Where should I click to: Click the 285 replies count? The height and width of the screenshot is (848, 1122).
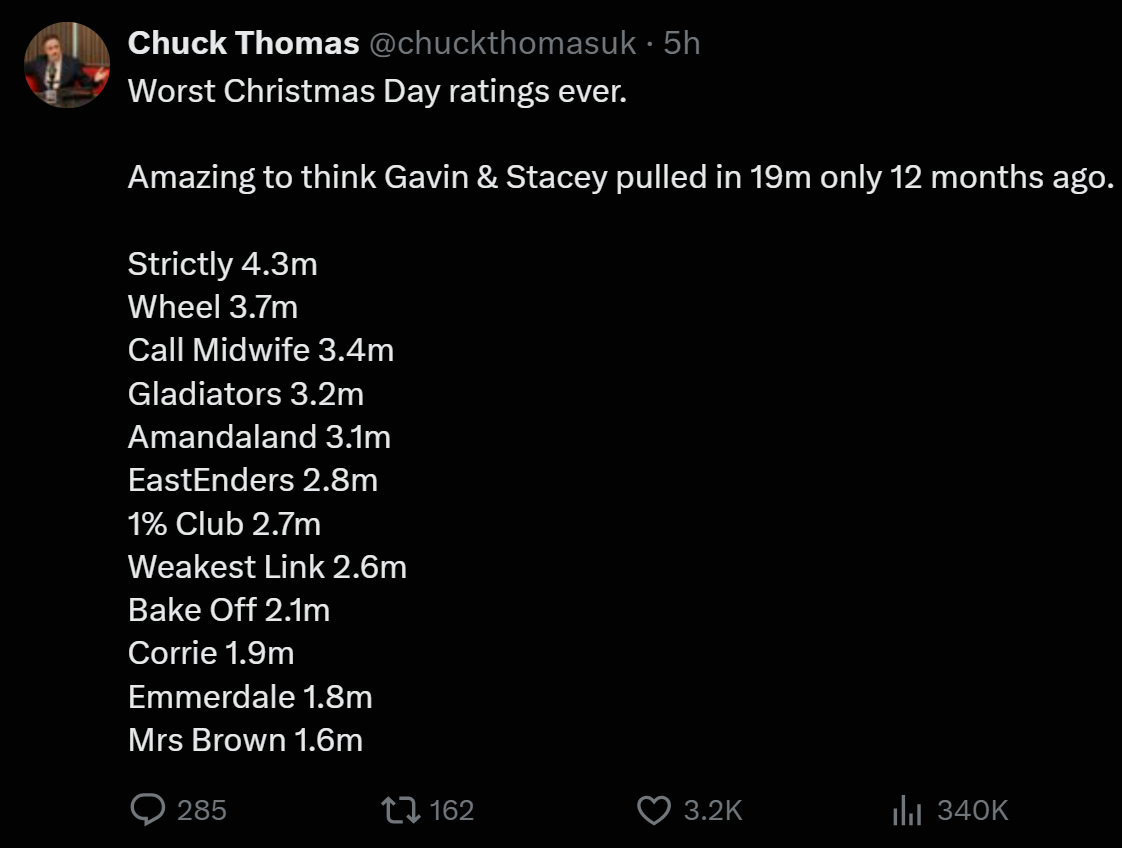point(202,810)
